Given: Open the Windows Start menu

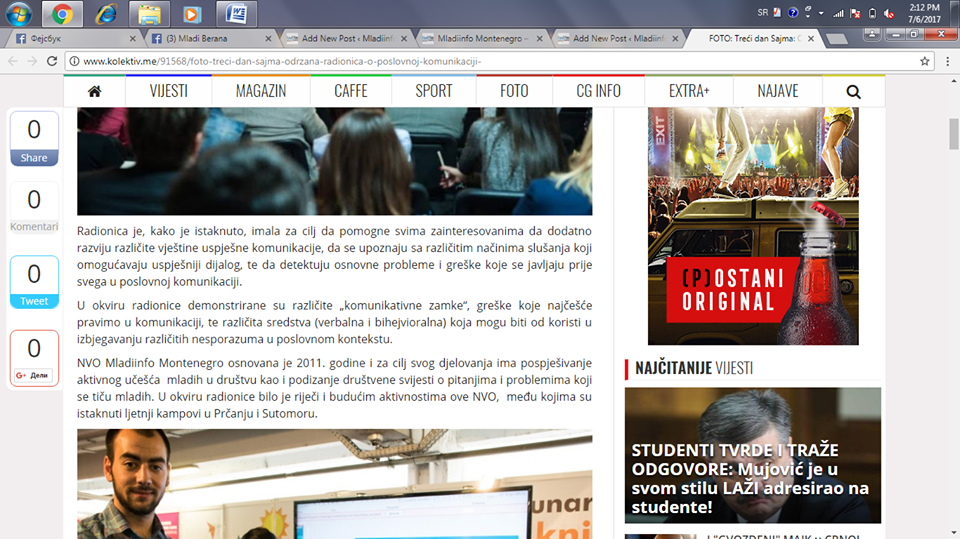Looking at the screenshot, I should (18, 13).
